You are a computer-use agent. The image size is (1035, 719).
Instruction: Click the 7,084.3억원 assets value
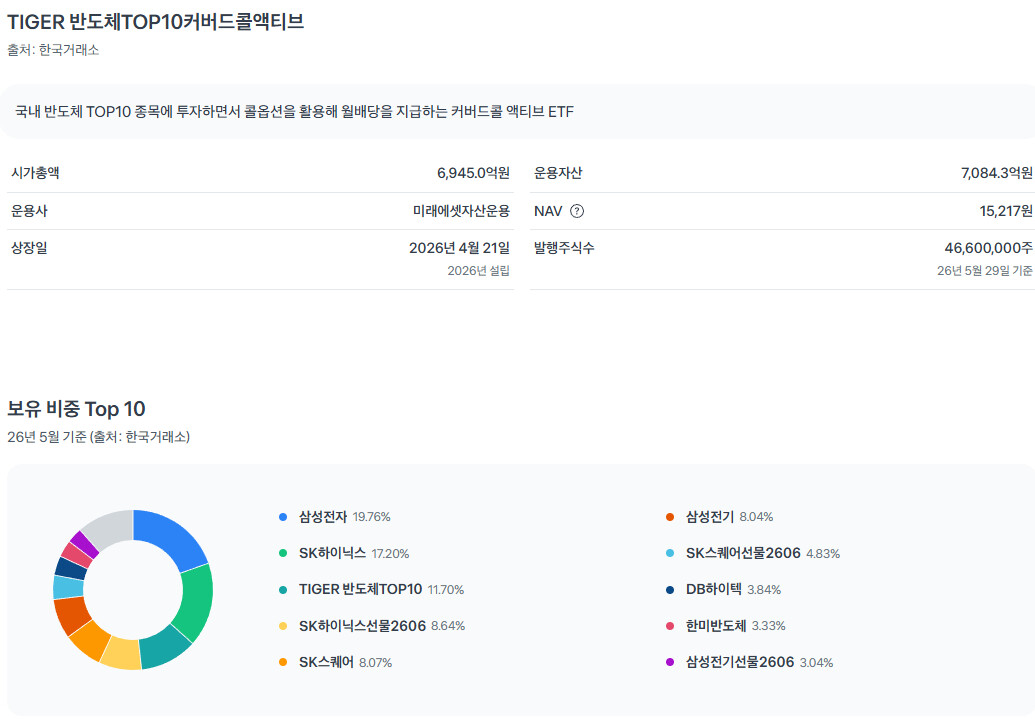pyautogui.click(x=997, y=173)
